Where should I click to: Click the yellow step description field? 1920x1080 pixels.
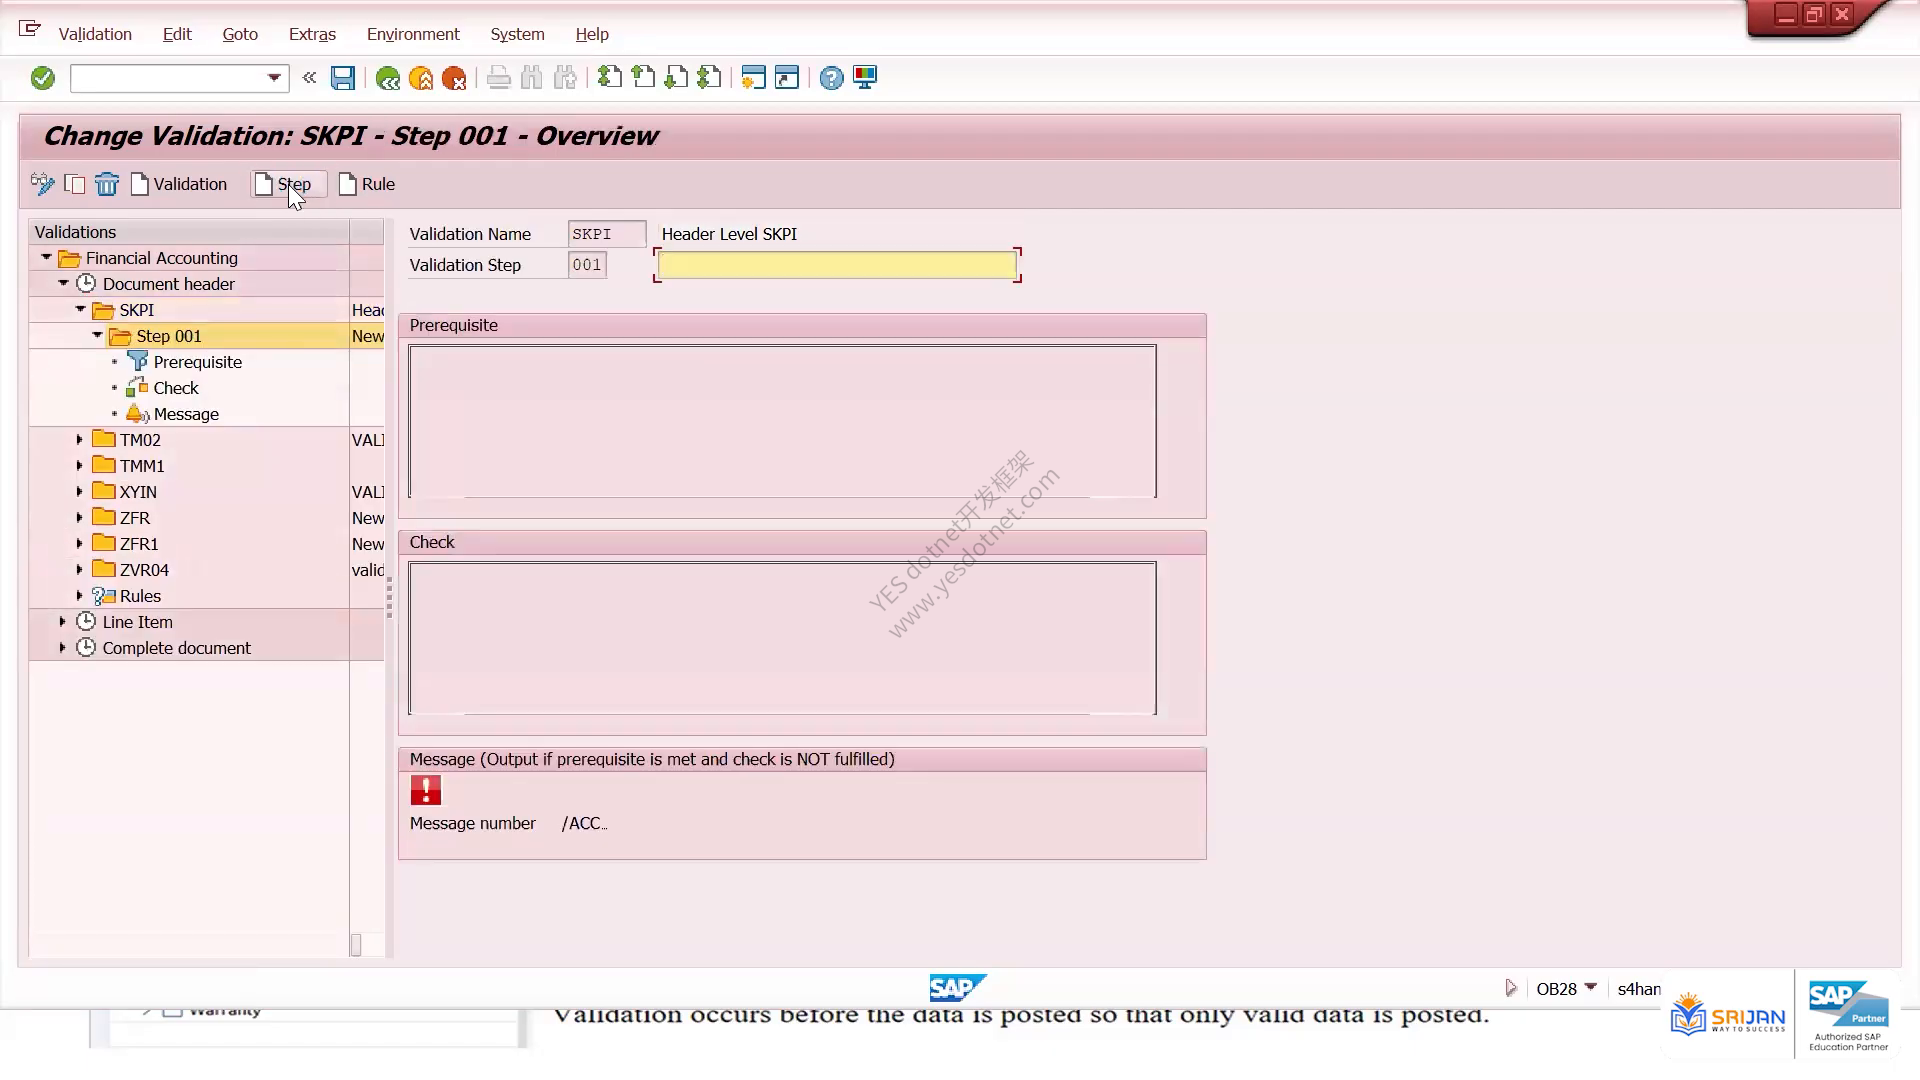[837, 265]
